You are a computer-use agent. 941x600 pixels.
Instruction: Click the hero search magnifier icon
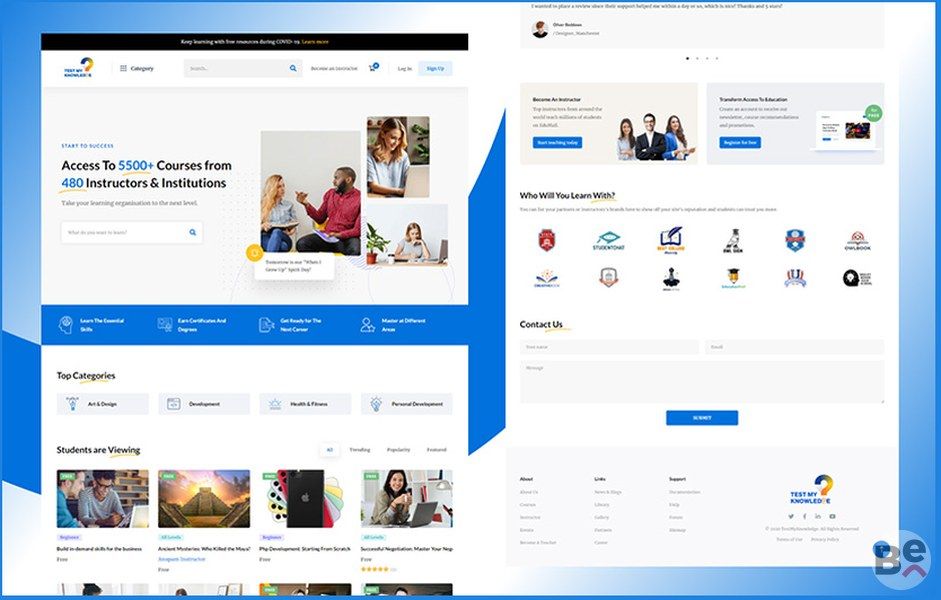point(193,232)
